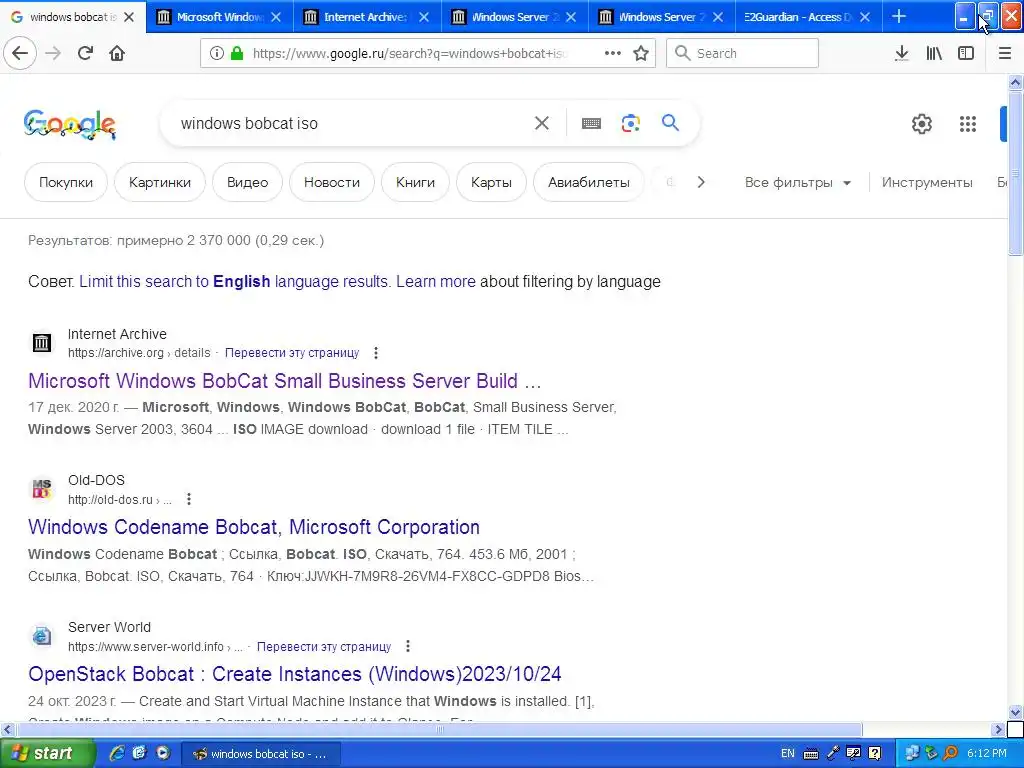Show more filter chips with right chevron
Screen dimensions: 1024x768
(701, 182)
